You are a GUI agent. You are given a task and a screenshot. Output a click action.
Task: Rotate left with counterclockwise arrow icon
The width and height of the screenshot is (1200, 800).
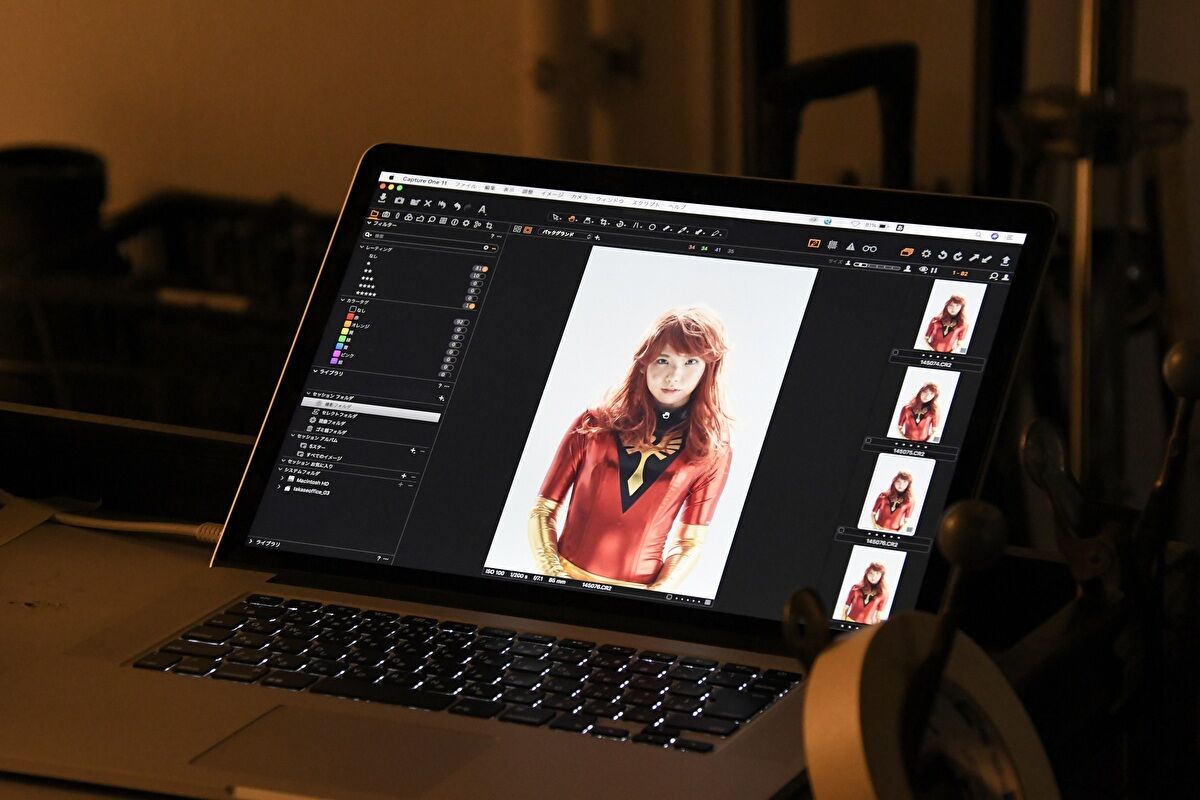pos(942,255)
